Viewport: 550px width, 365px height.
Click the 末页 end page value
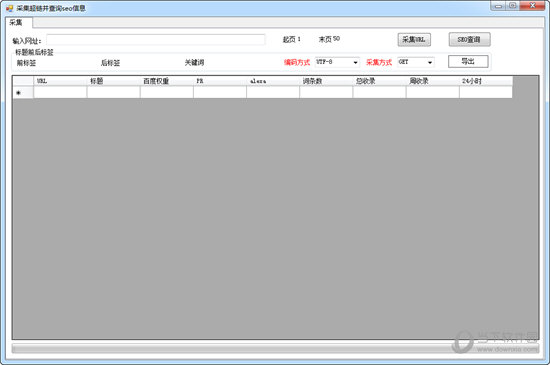(x=336, y=39)
